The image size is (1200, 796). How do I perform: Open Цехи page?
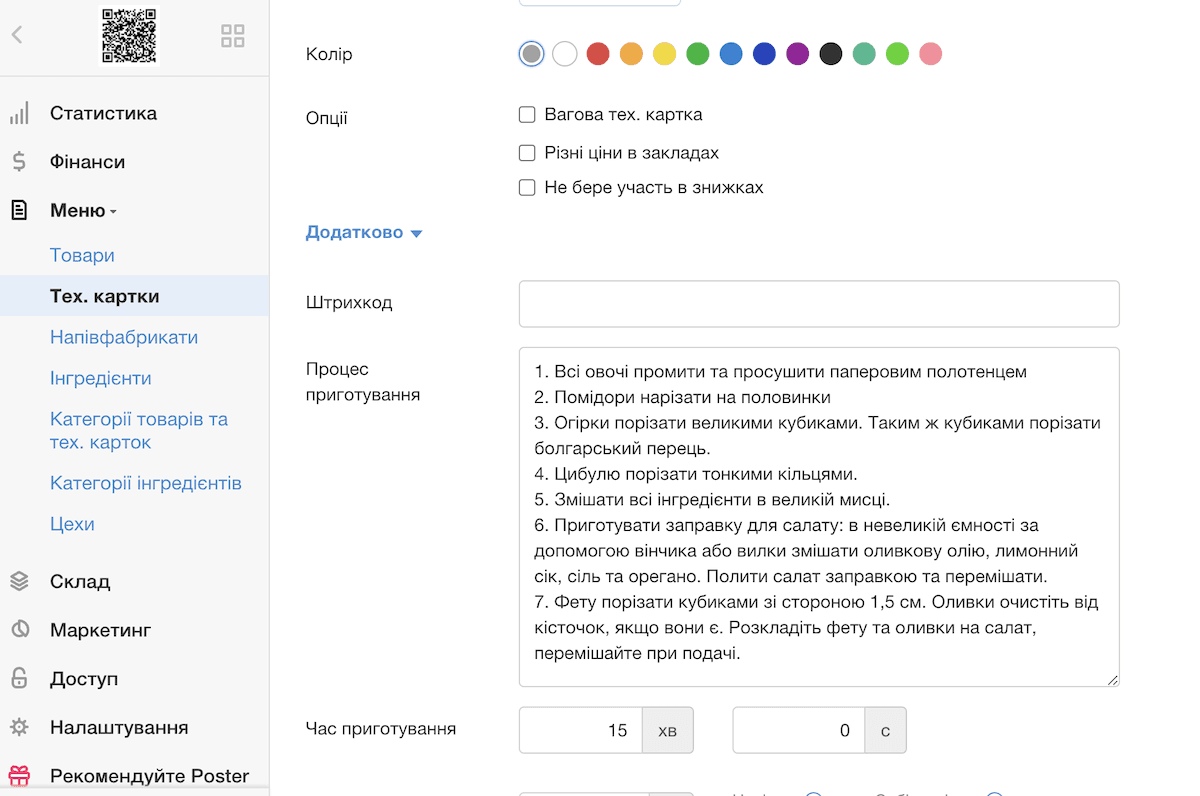tap(72, 524)
